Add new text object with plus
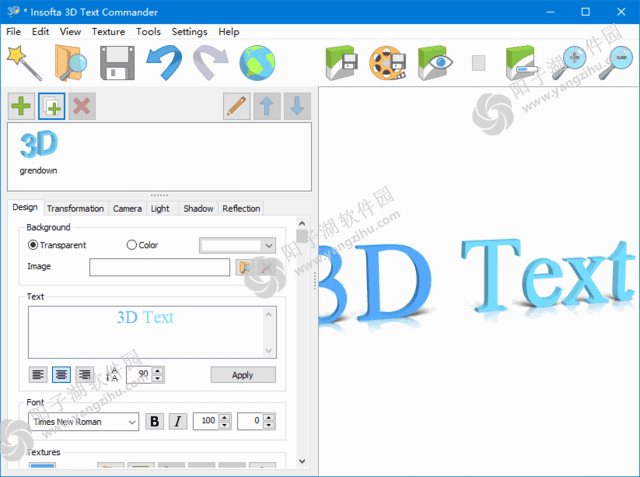 (x=21, y=106)
